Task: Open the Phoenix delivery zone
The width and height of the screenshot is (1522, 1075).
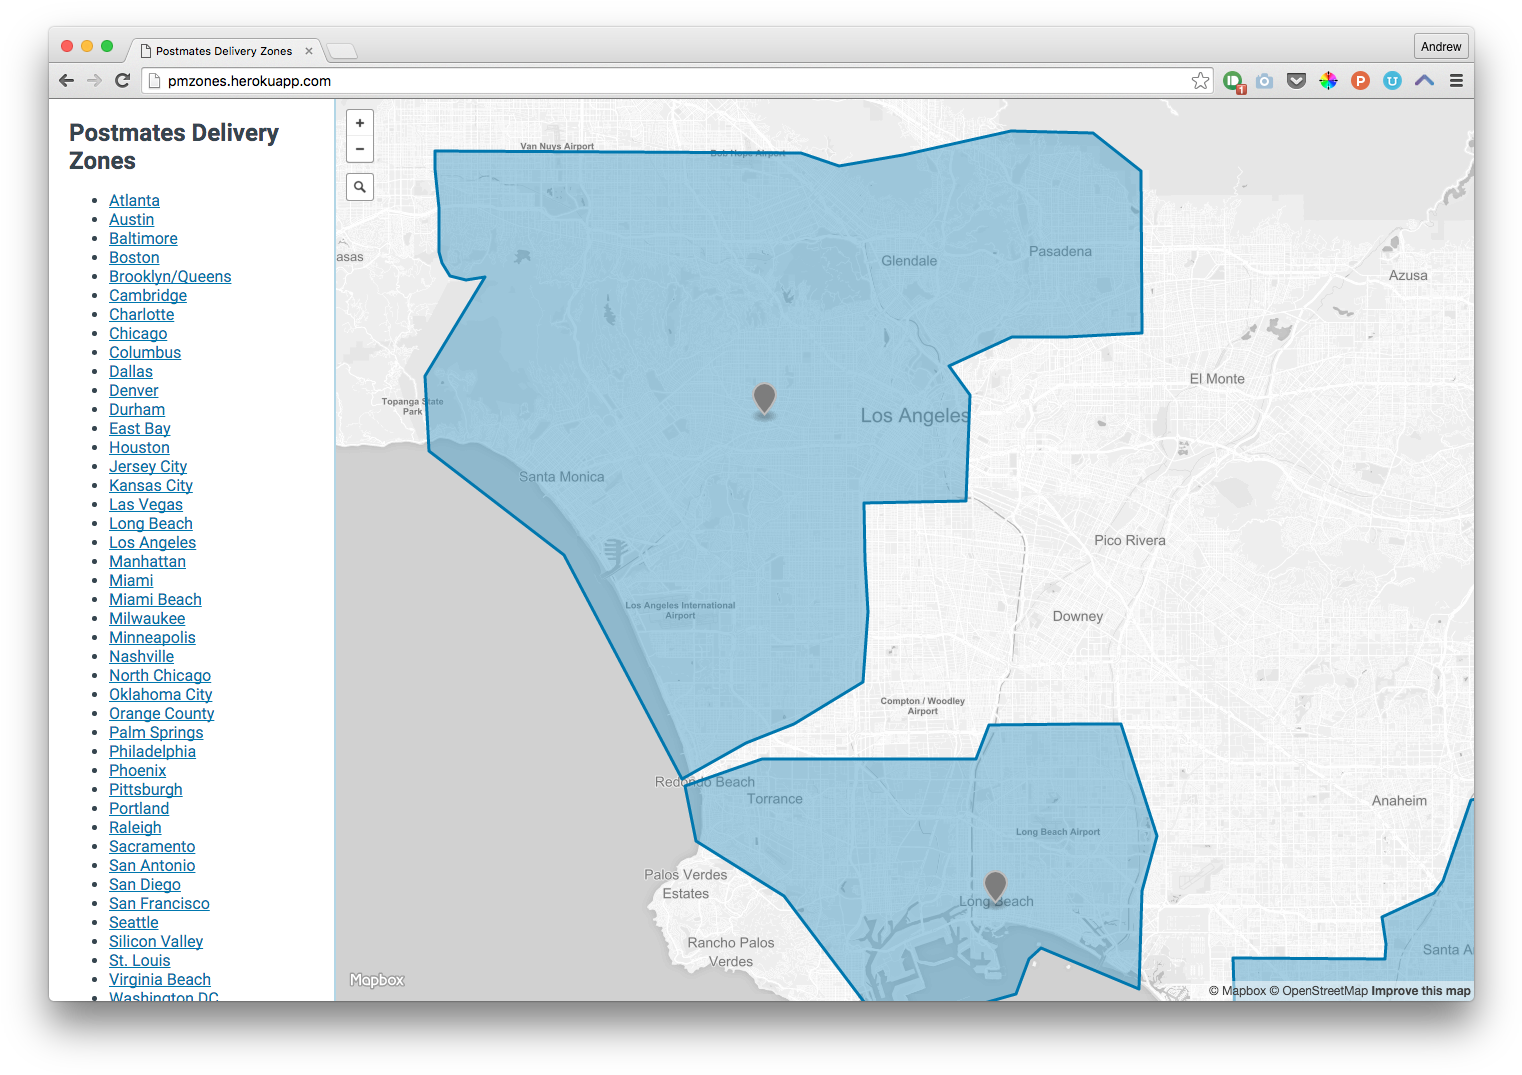Action: coord(137,771)
